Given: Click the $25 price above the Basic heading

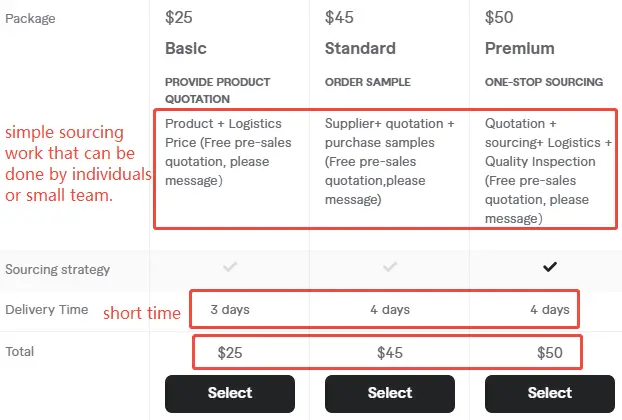Looking at the screenshot, I should [179, 17].
